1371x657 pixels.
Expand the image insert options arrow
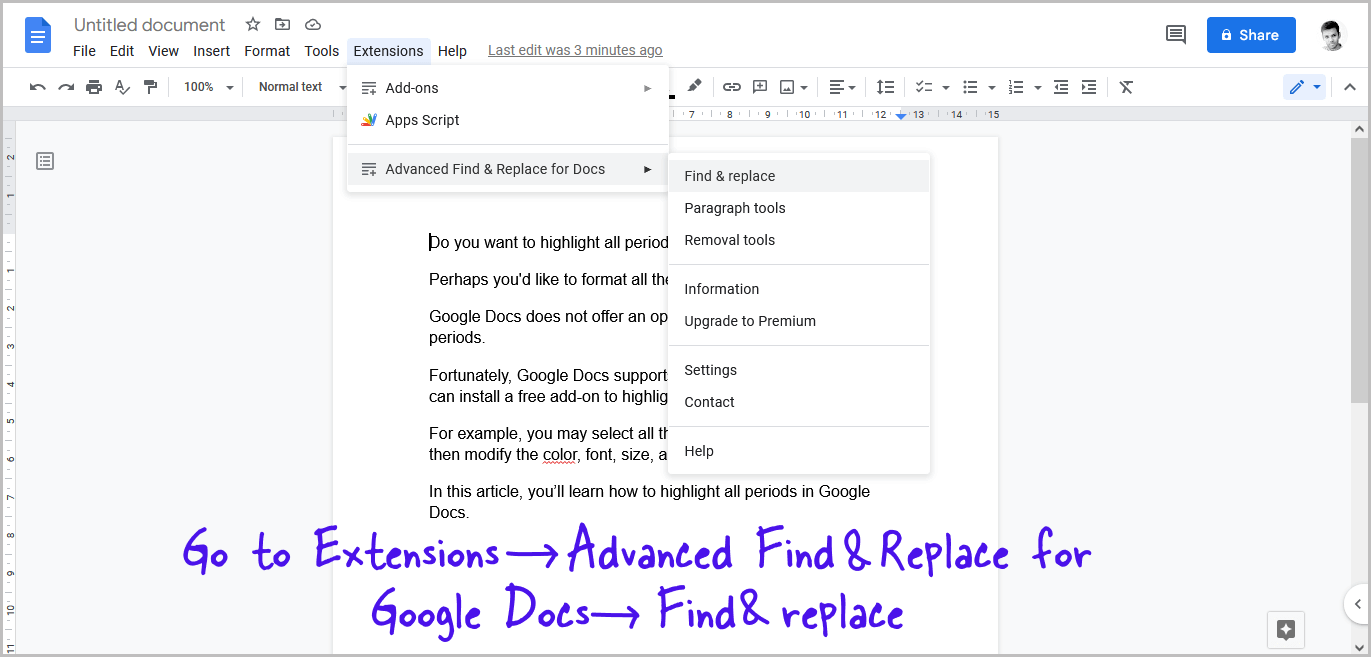coord(803,87)
